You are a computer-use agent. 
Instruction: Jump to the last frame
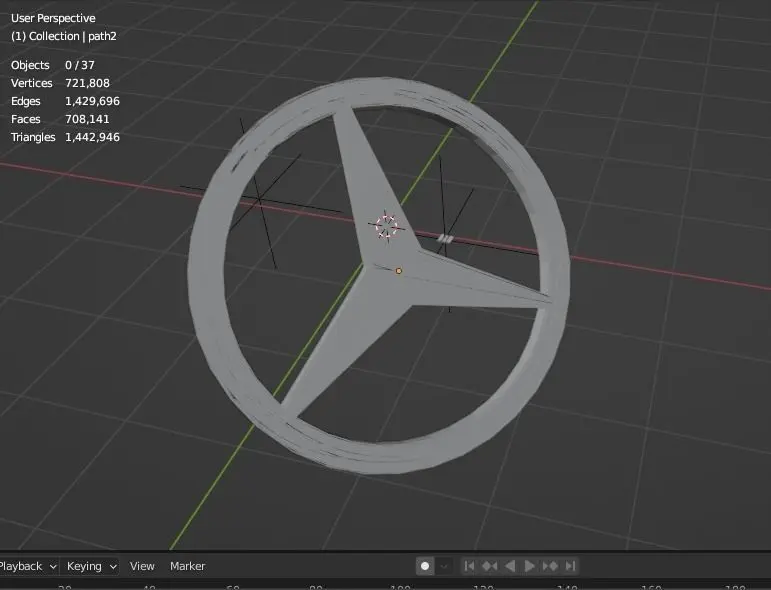click(570, 566)
